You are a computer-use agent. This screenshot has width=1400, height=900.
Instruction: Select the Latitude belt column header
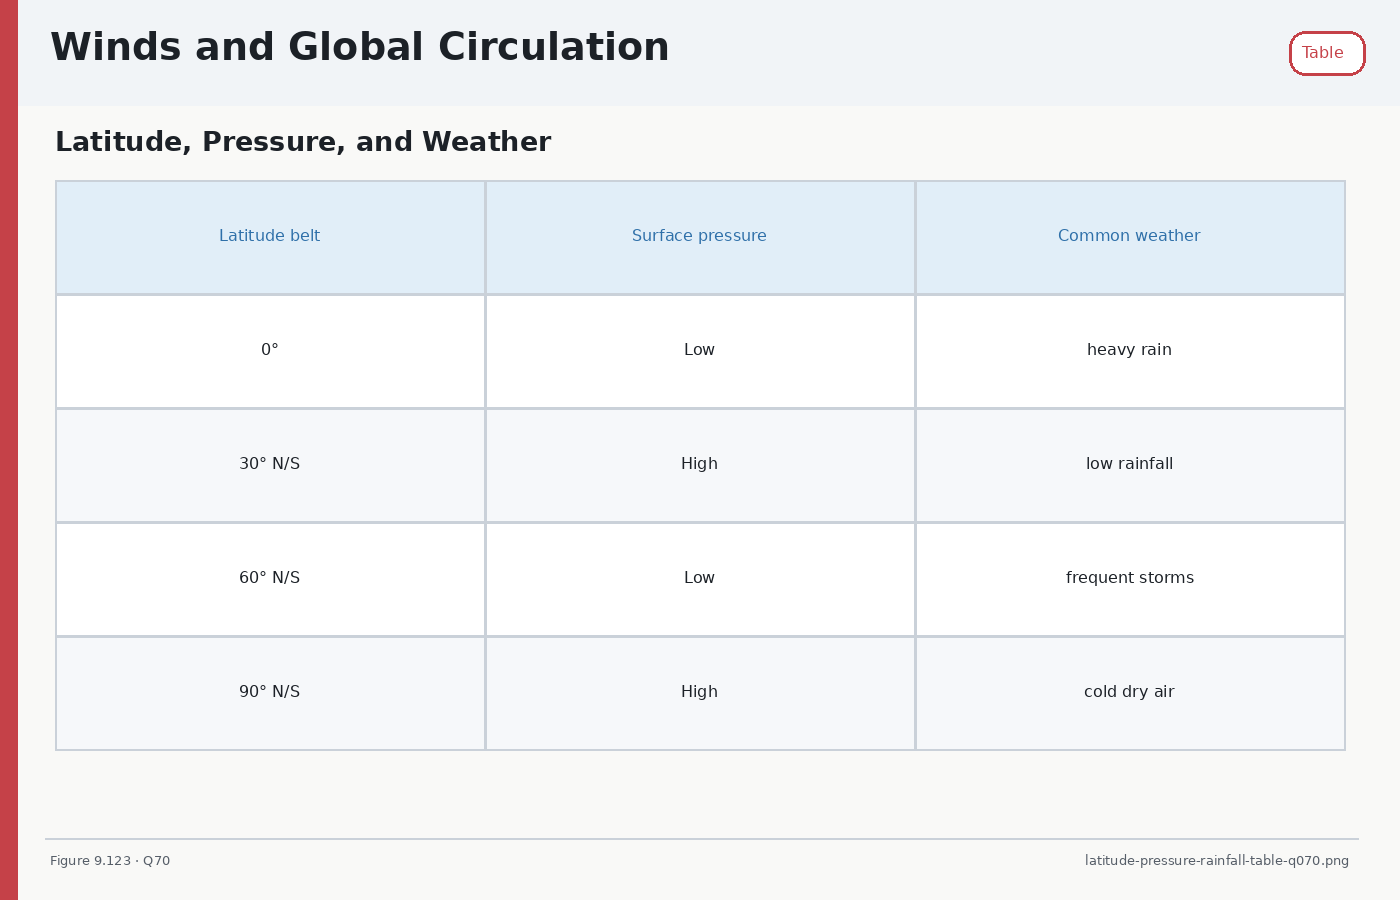[270, 237]
